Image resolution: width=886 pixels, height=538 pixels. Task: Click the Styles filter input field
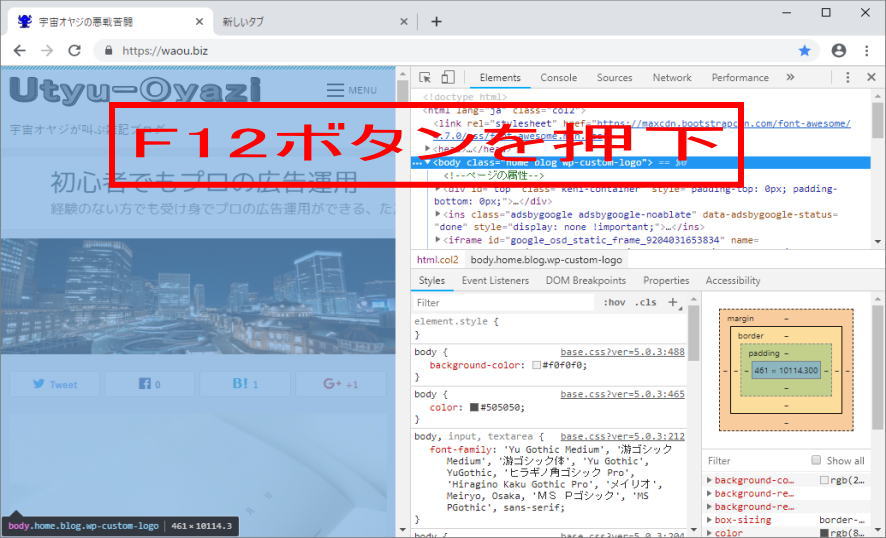click(x=500, y=303)
